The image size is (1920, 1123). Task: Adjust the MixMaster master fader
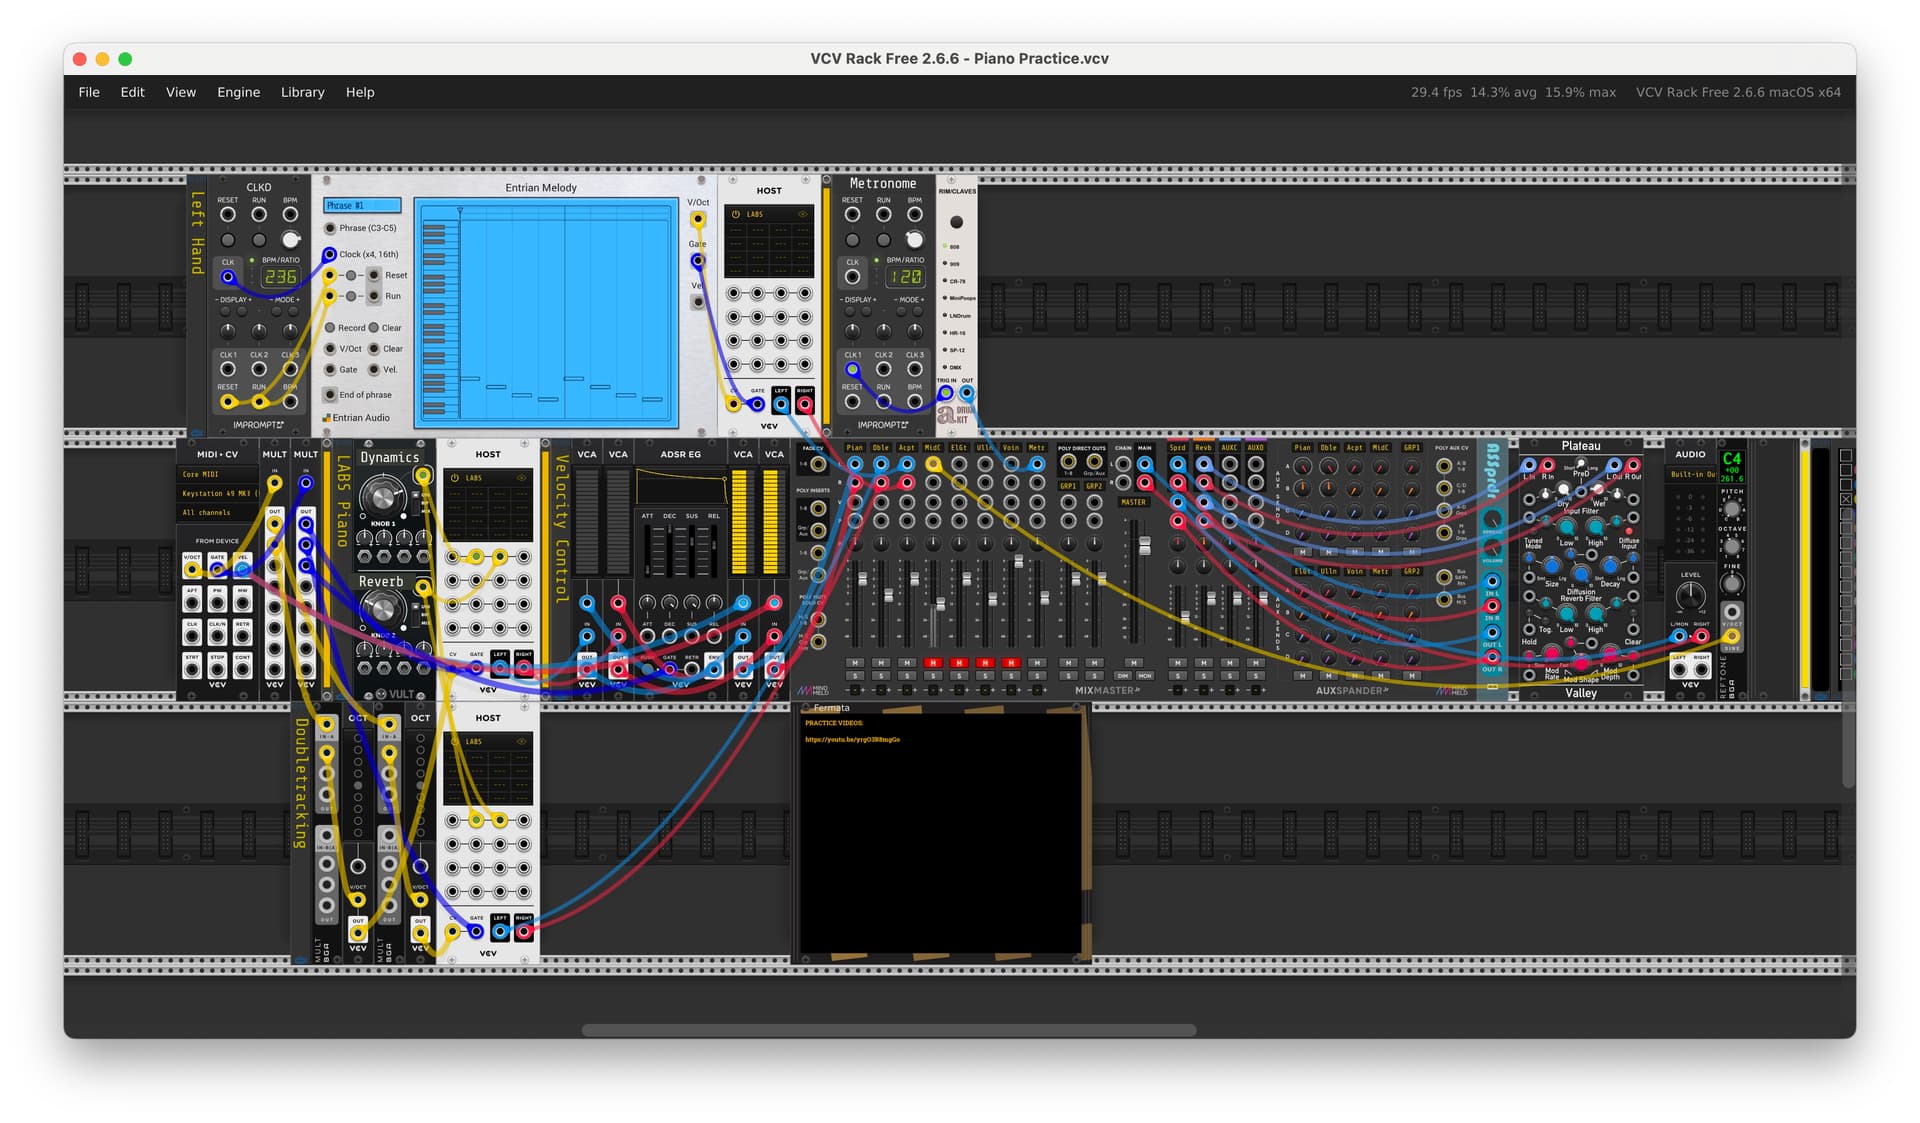pos(1144,546)
